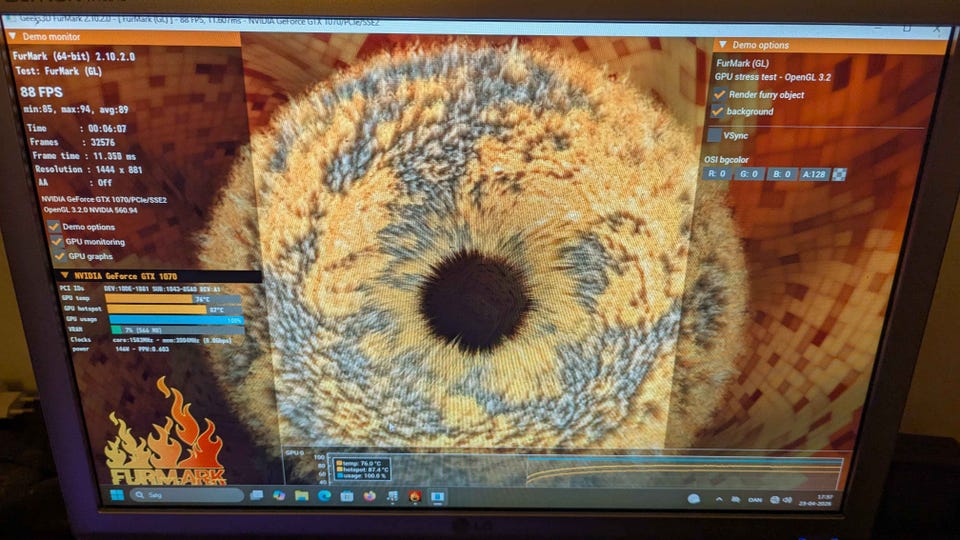Viewport: 960px width, 540px height.
Task: Switch the DAN input language indicator
Action: point(755,500)
